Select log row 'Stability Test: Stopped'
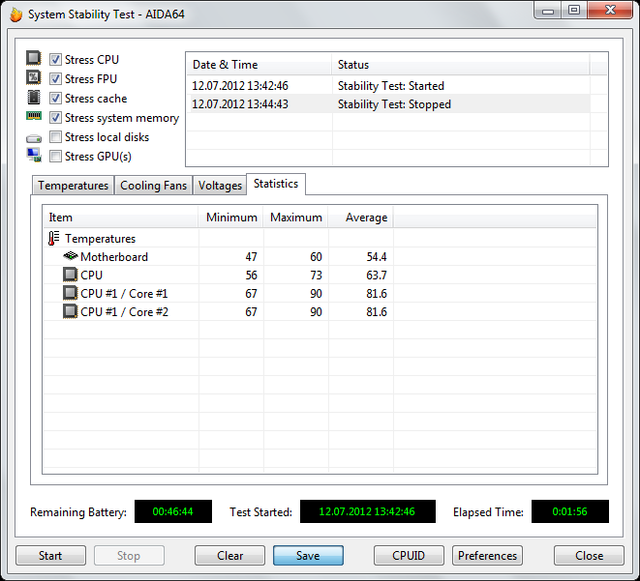The width and height of the screenshot is (640, 581). (x=389, y=104)
